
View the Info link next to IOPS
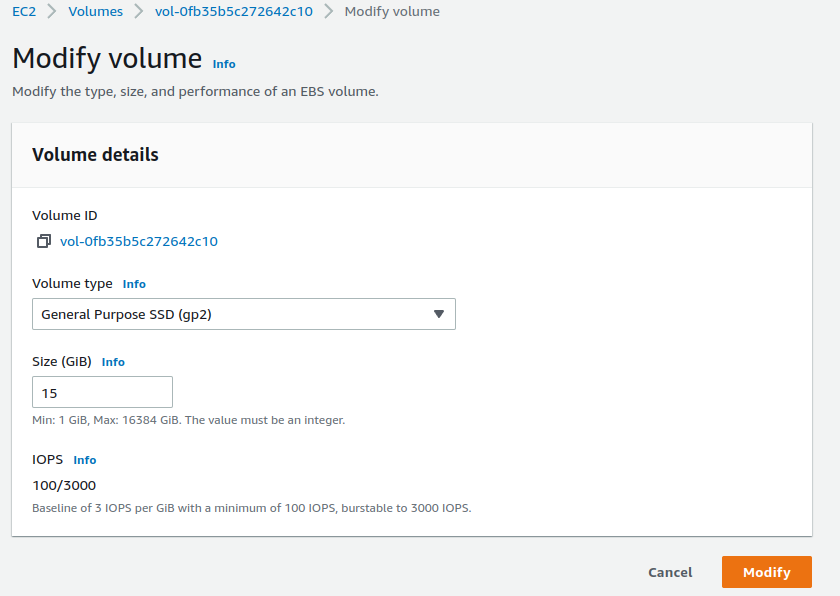pyautogui.click(x=85, y=461)
